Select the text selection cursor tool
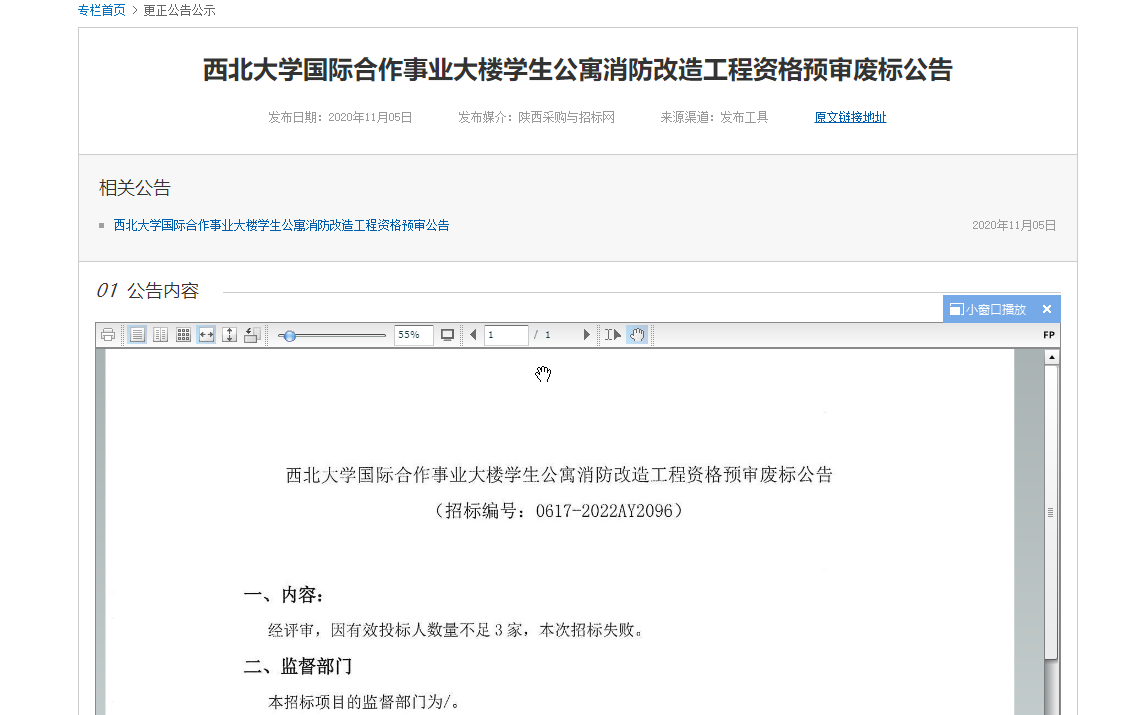The height and width of the screenshot is (715, 1136). [612, 335]
